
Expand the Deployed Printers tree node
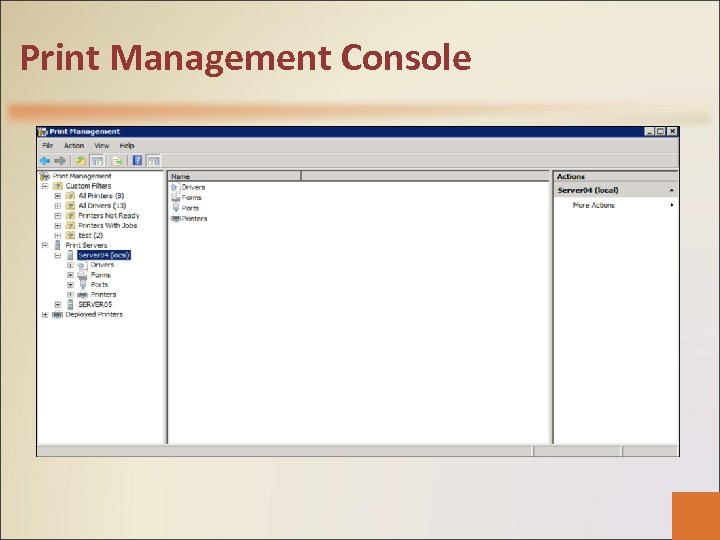click(45, 315)
